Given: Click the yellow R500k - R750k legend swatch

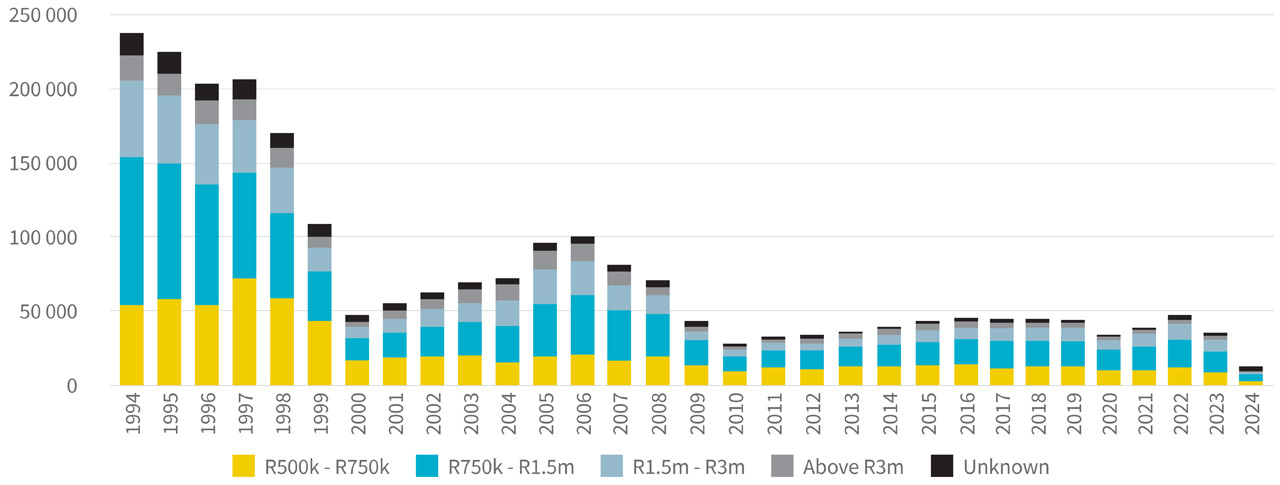Looking at the screenshot, I should (244, 466).
